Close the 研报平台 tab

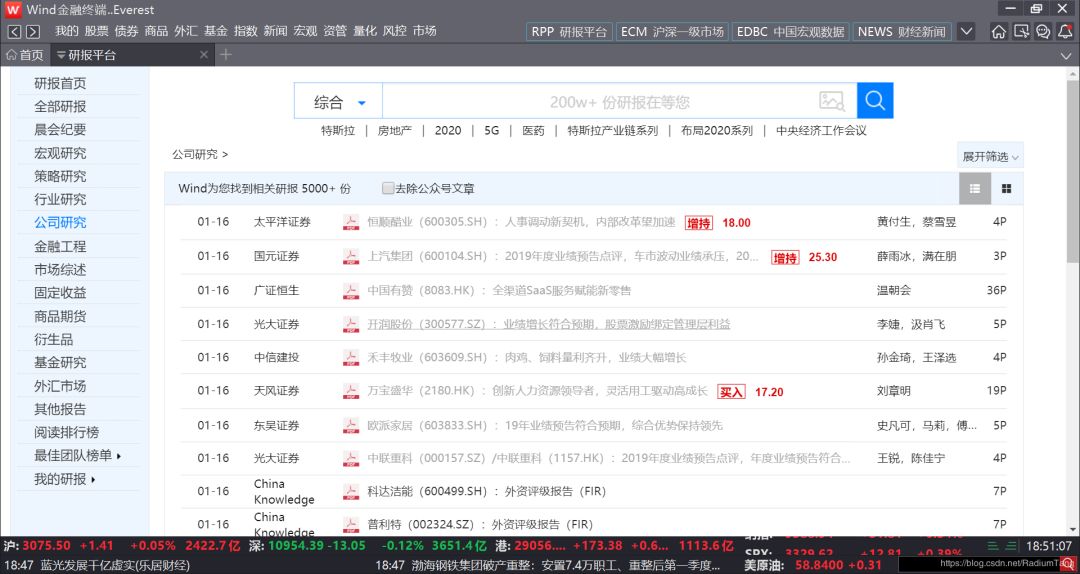(x=204, y=55)
